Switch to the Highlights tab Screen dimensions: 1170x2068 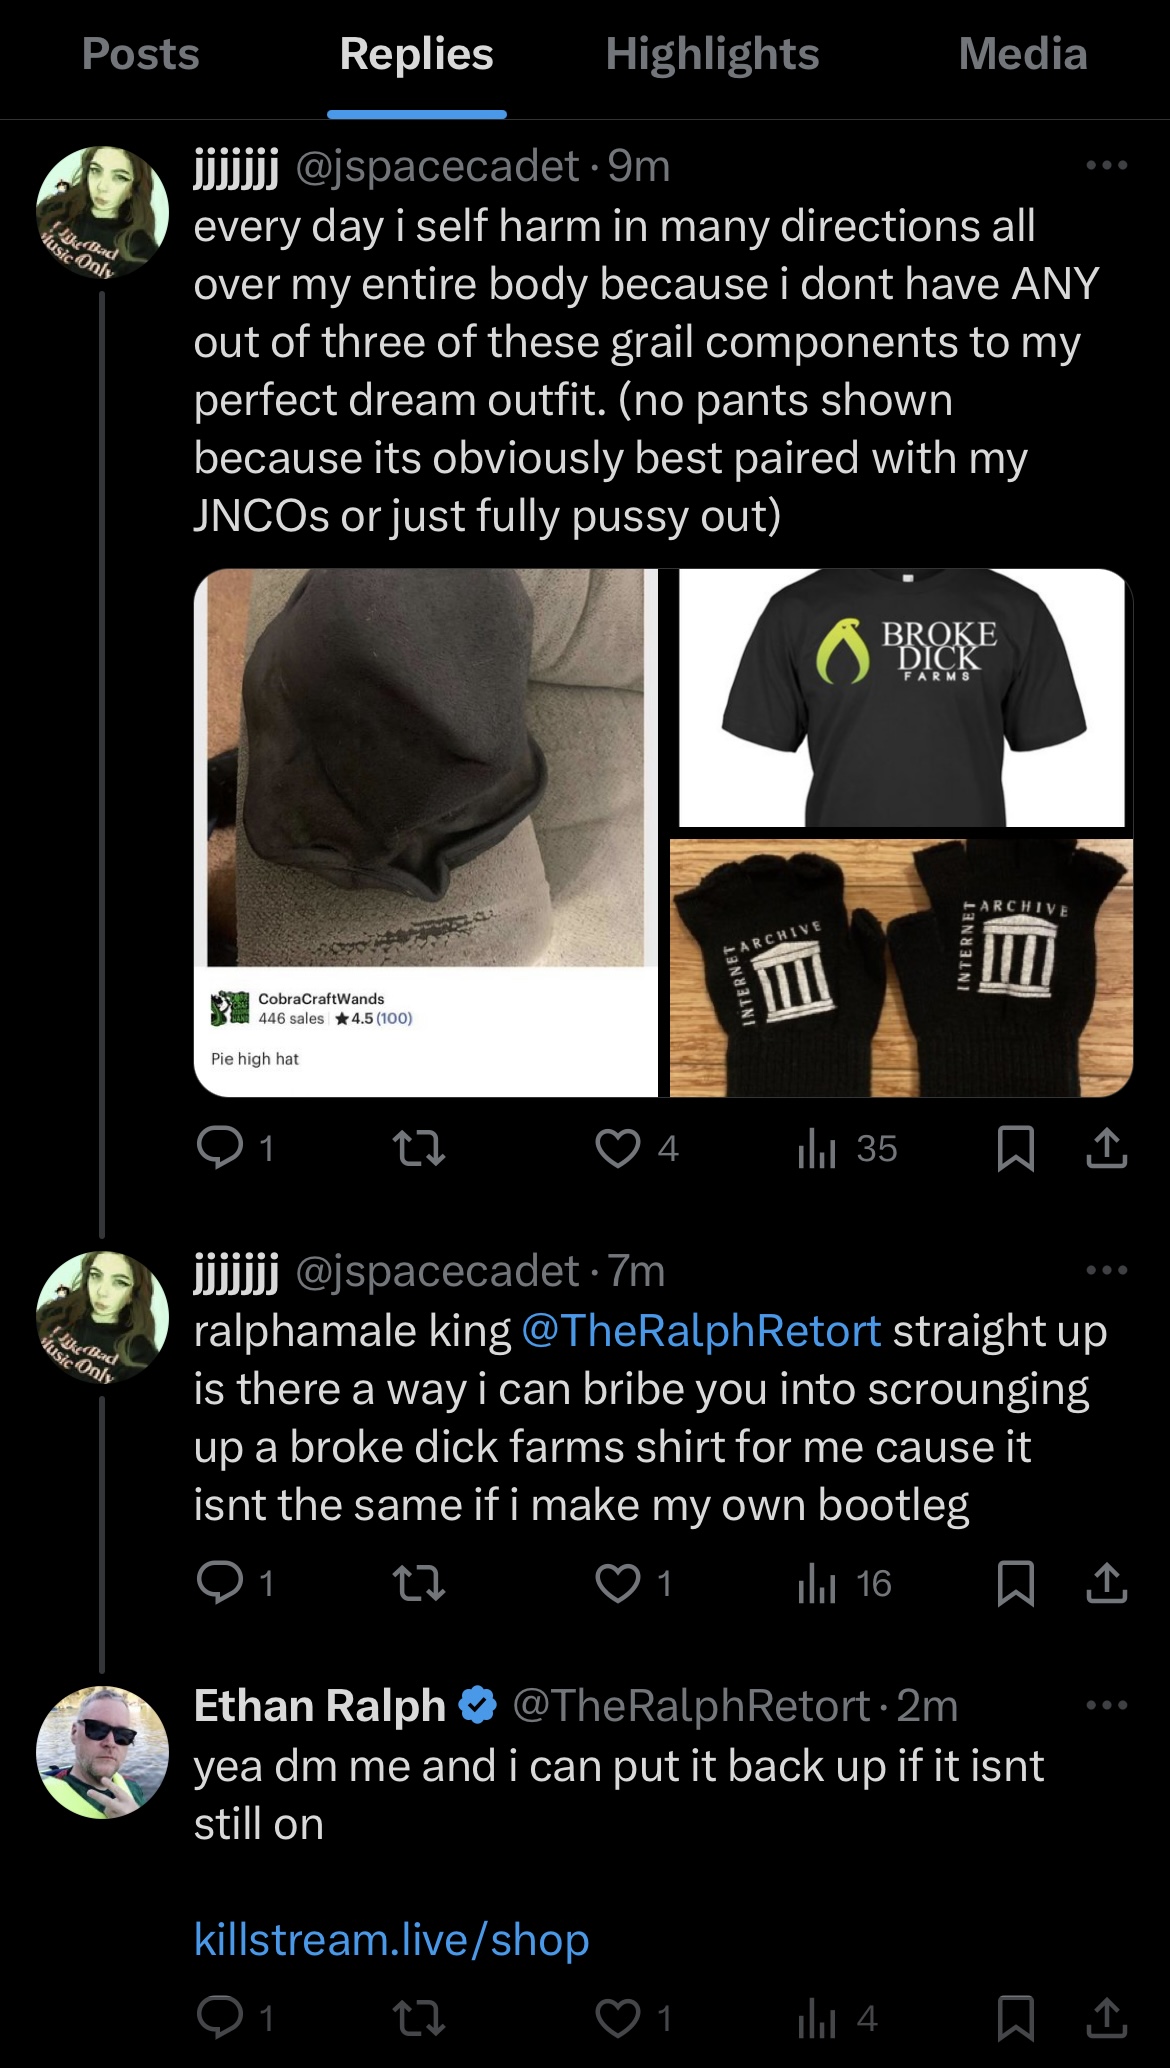(712, 54)
